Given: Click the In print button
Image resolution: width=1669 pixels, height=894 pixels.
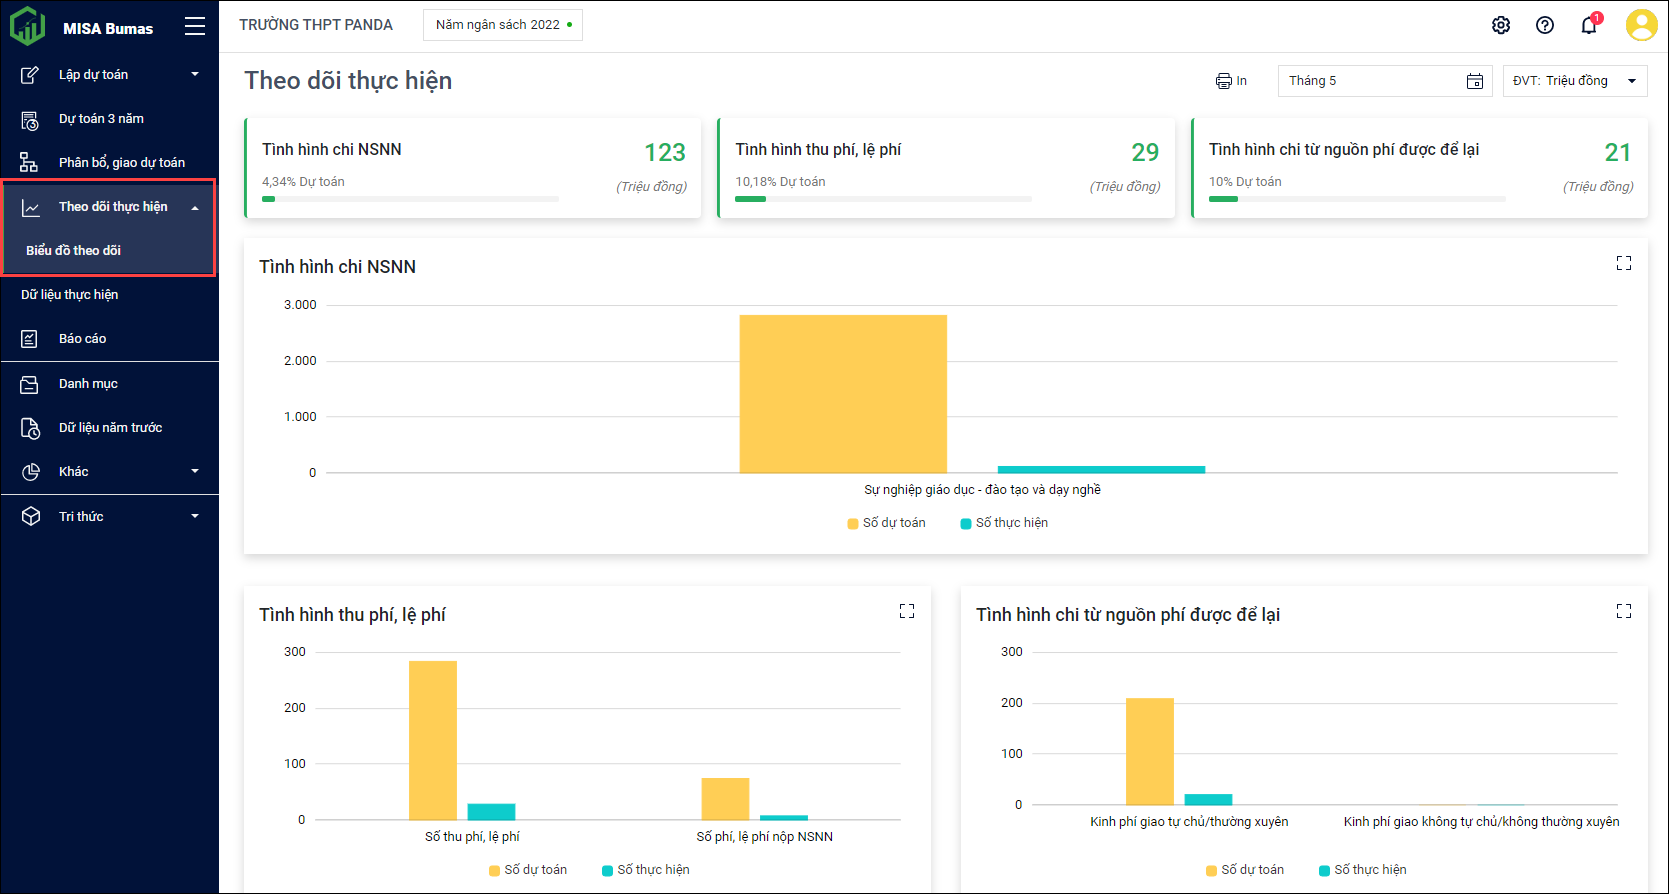Looking at the screenshot, I should pyautogui.click(x=1231, y=81).
